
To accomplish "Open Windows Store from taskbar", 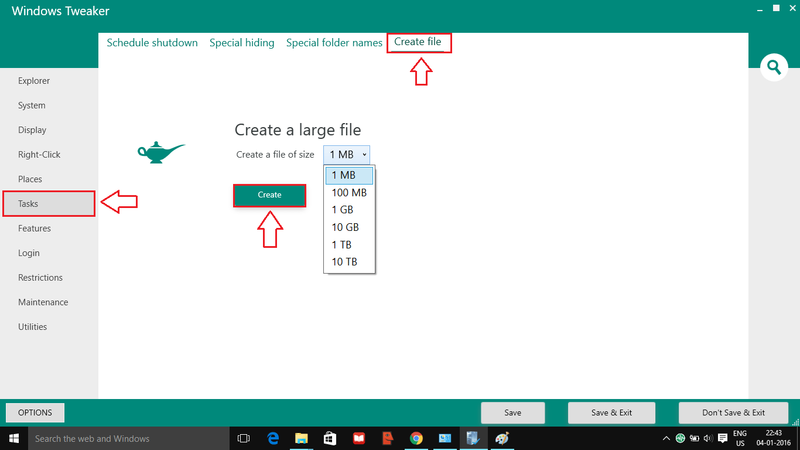I will click(330, 438).
